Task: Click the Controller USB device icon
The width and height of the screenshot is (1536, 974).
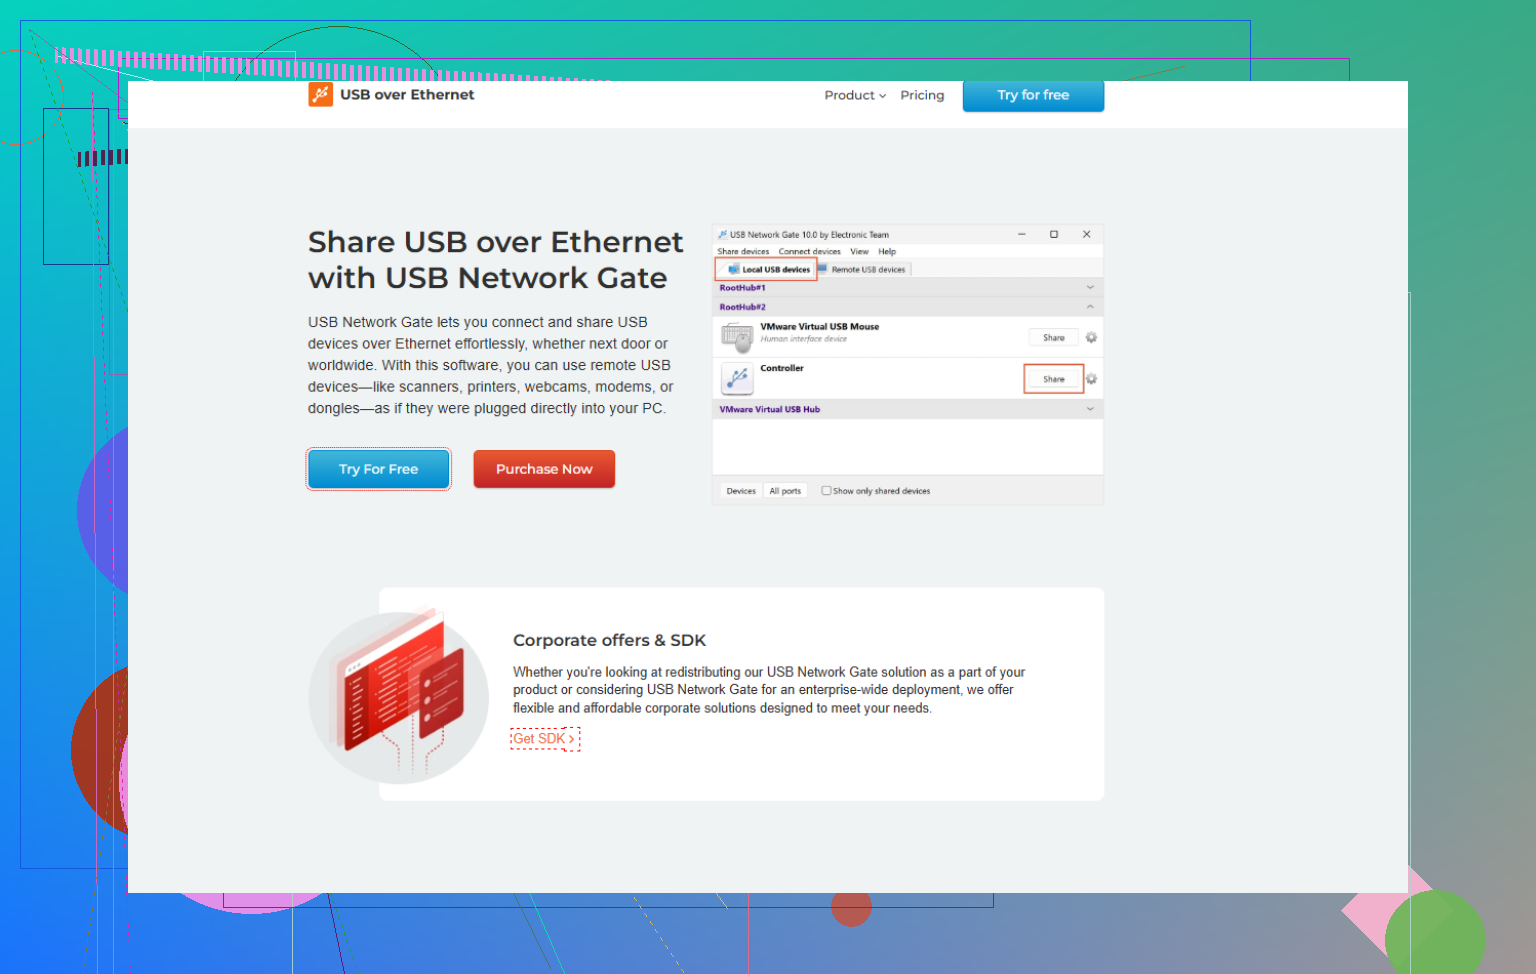Action: 737,379
